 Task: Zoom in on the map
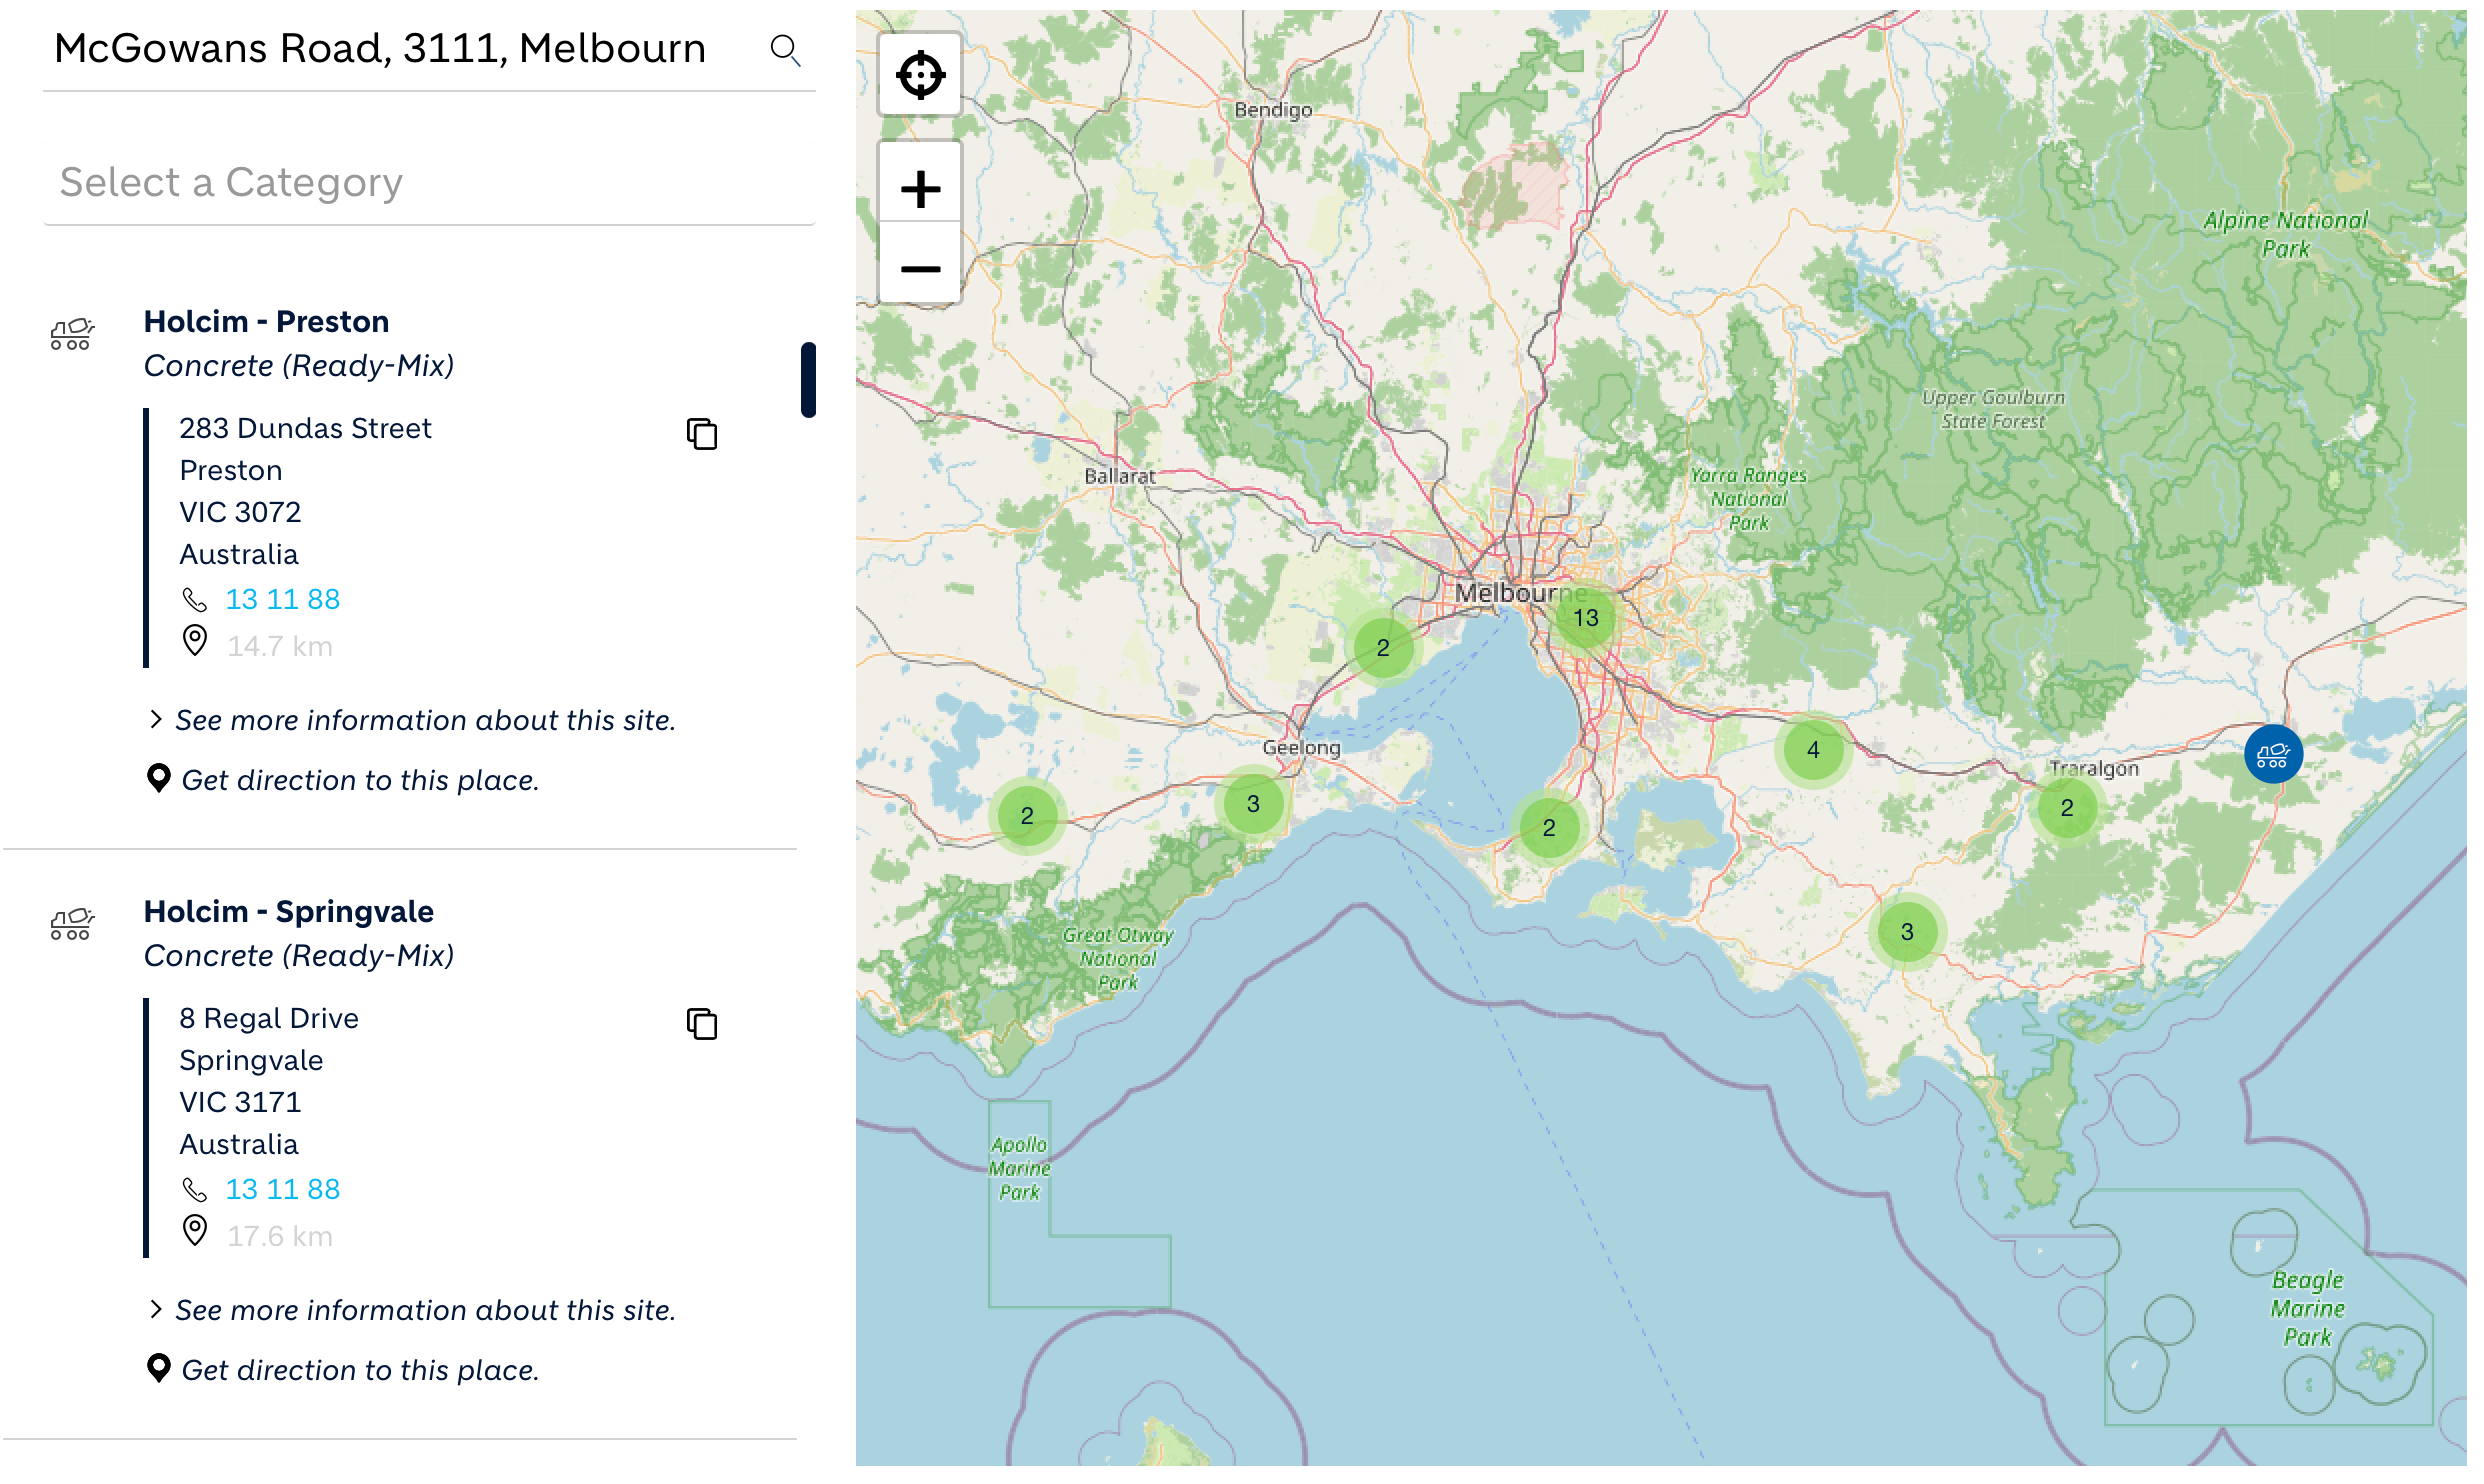[x=920, y=188]
